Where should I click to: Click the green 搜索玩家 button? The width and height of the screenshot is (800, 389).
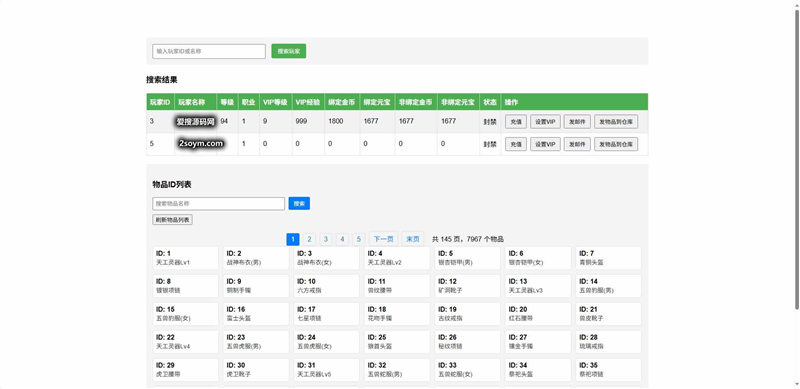289,51
